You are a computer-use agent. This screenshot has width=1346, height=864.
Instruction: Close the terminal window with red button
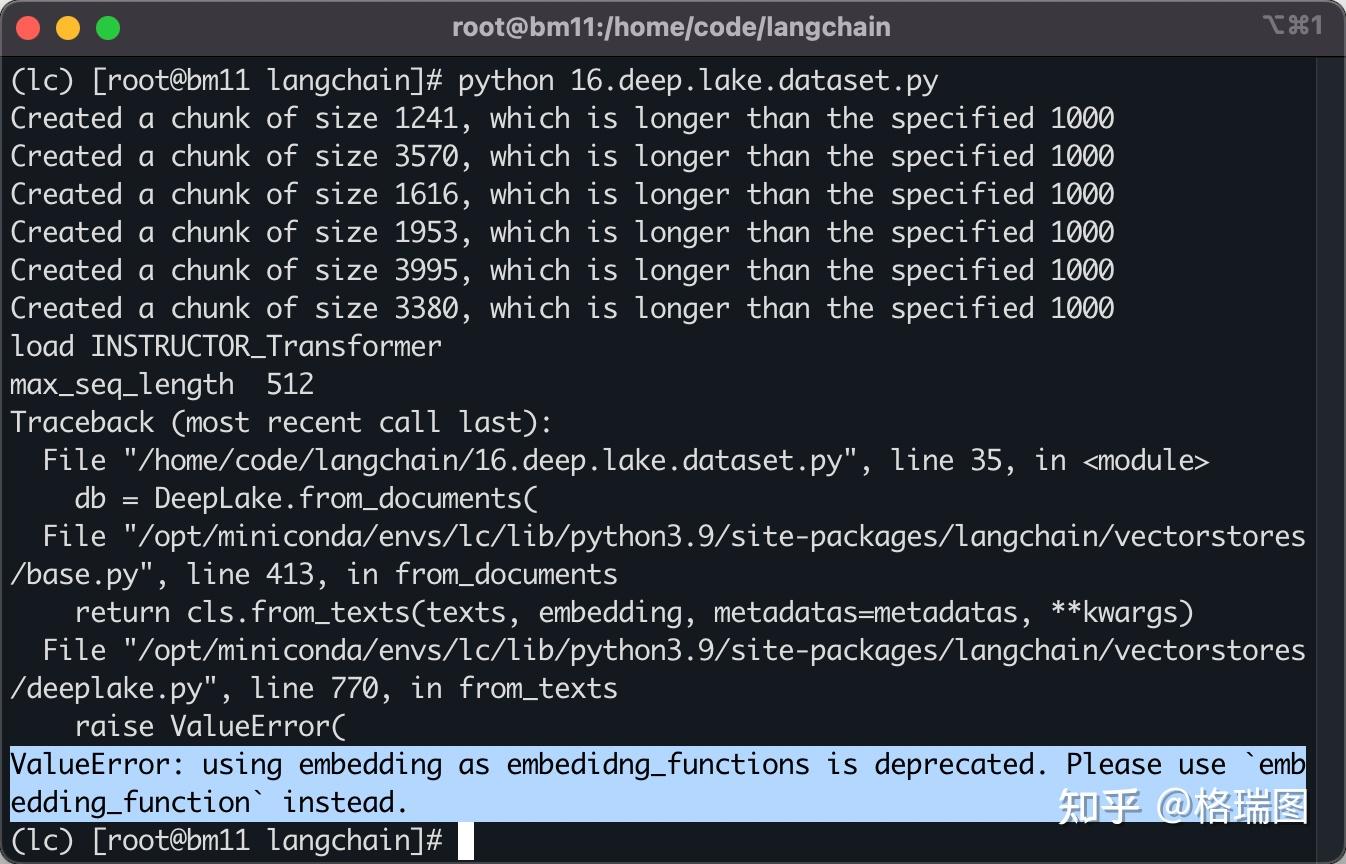pos(29,28)
